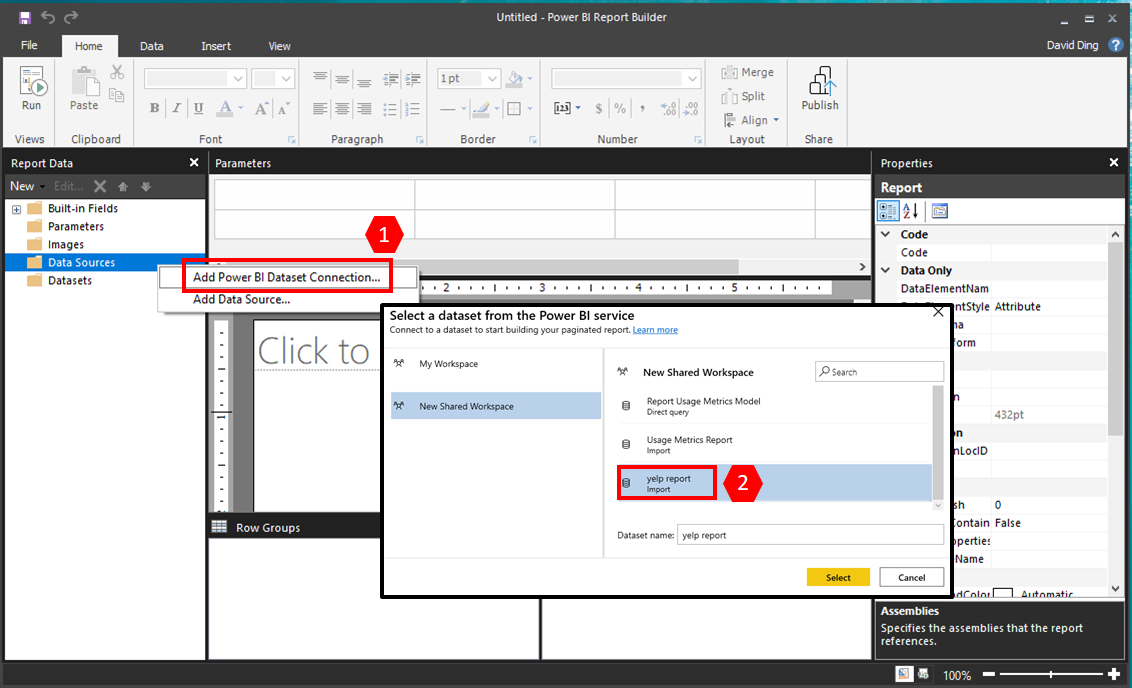Click the Cut scissors icon
This screenshot has width=1132, height=688.
[x=117, y=72]
